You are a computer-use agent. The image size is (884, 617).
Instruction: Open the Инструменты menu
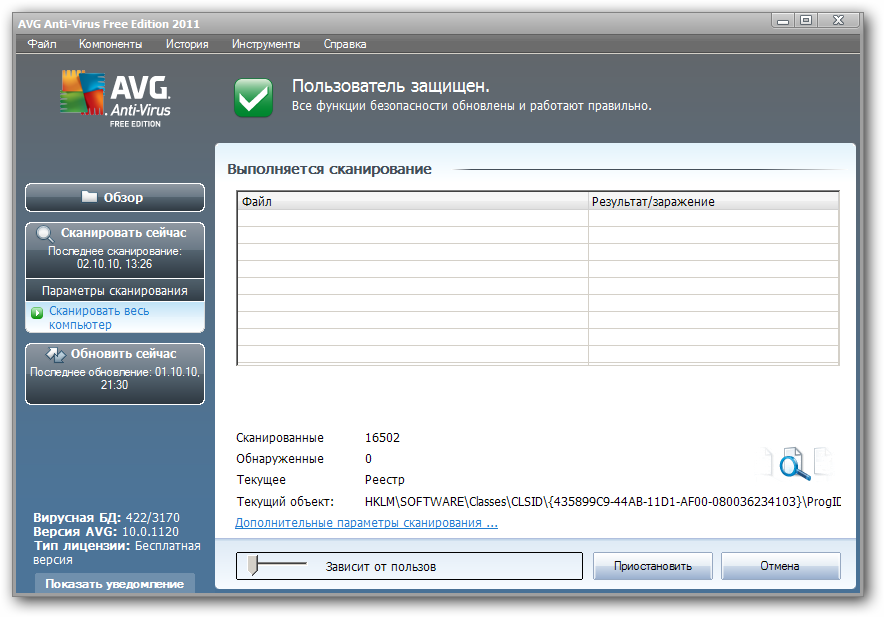tap(266, 44)
